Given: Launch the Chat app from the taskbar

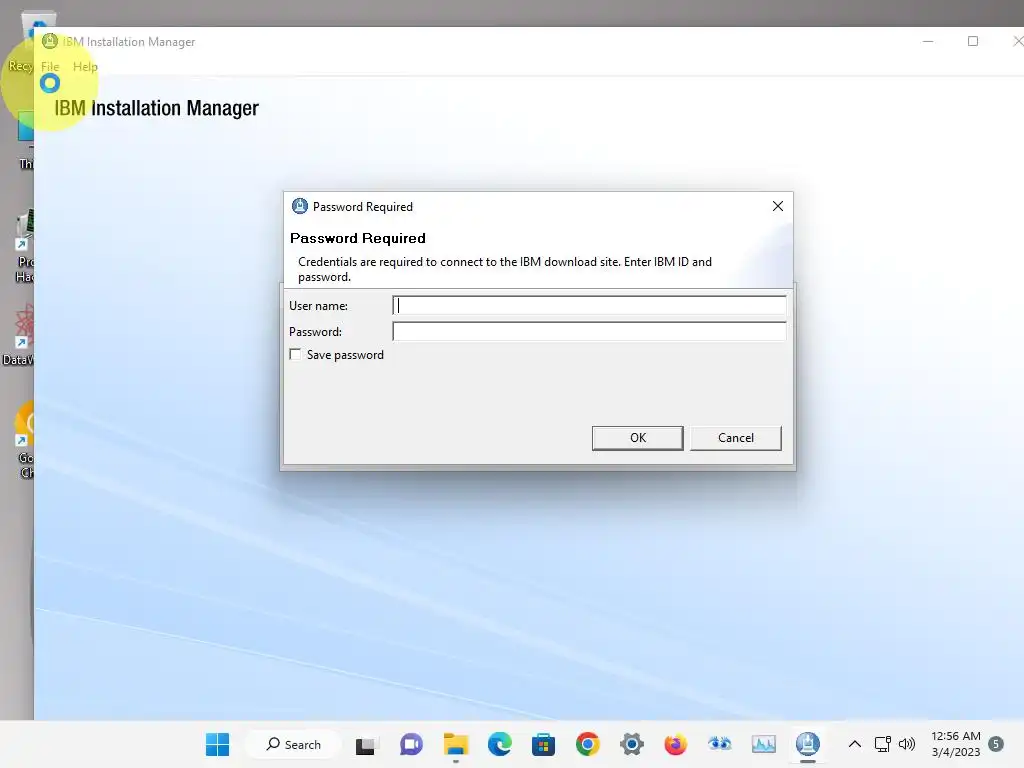Looking at the screenshot, I should [411, 744].
